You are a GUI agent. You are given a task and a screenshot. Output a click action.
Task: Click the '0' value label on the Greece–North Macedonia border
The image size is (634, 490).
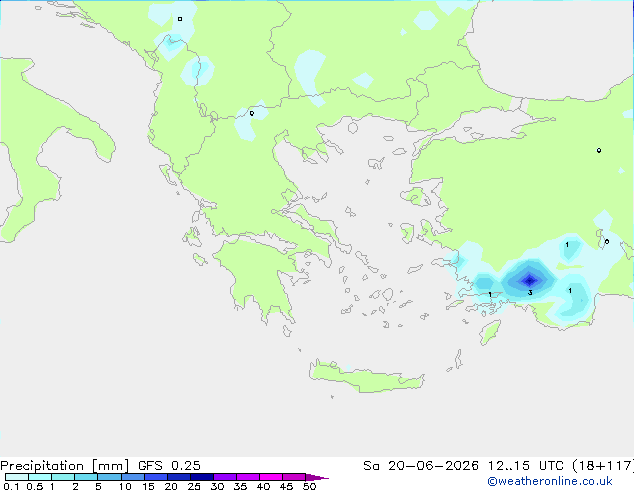[x=251, y=113]
